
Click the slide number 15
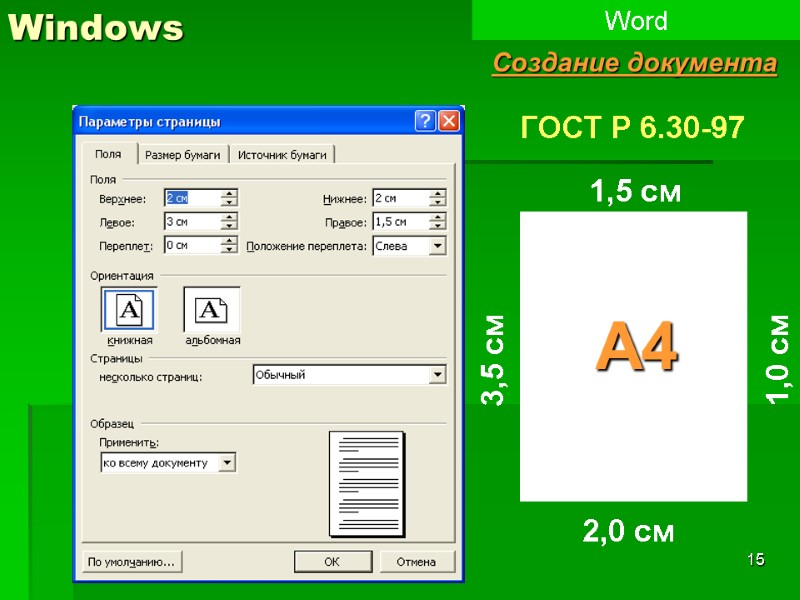(756, 559)
